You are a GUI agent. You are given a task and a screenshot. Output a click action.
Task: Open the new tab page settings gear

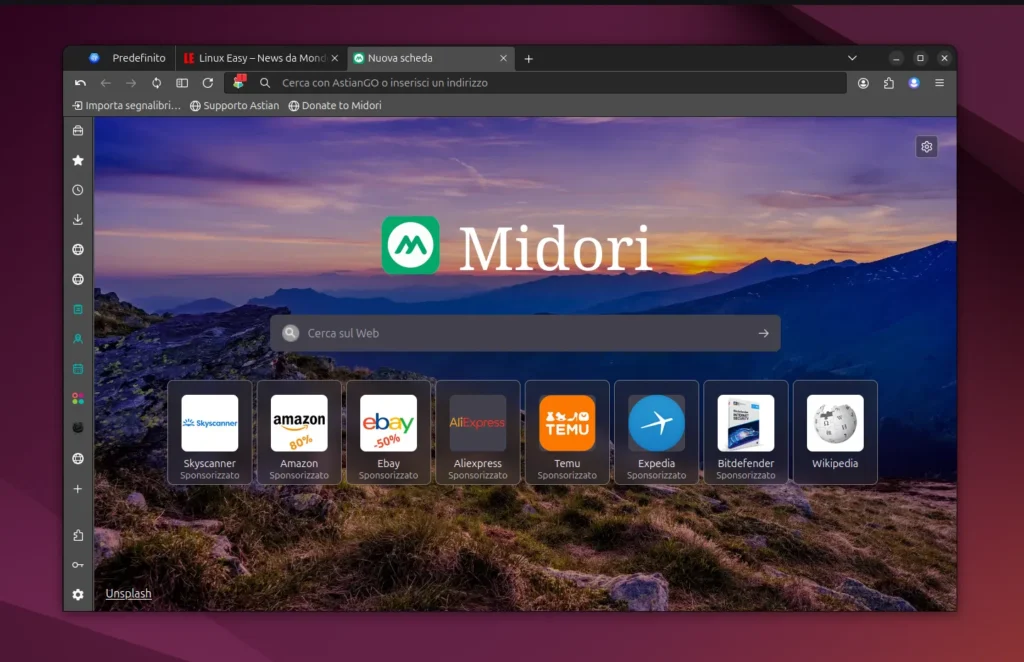click(926, 146)
